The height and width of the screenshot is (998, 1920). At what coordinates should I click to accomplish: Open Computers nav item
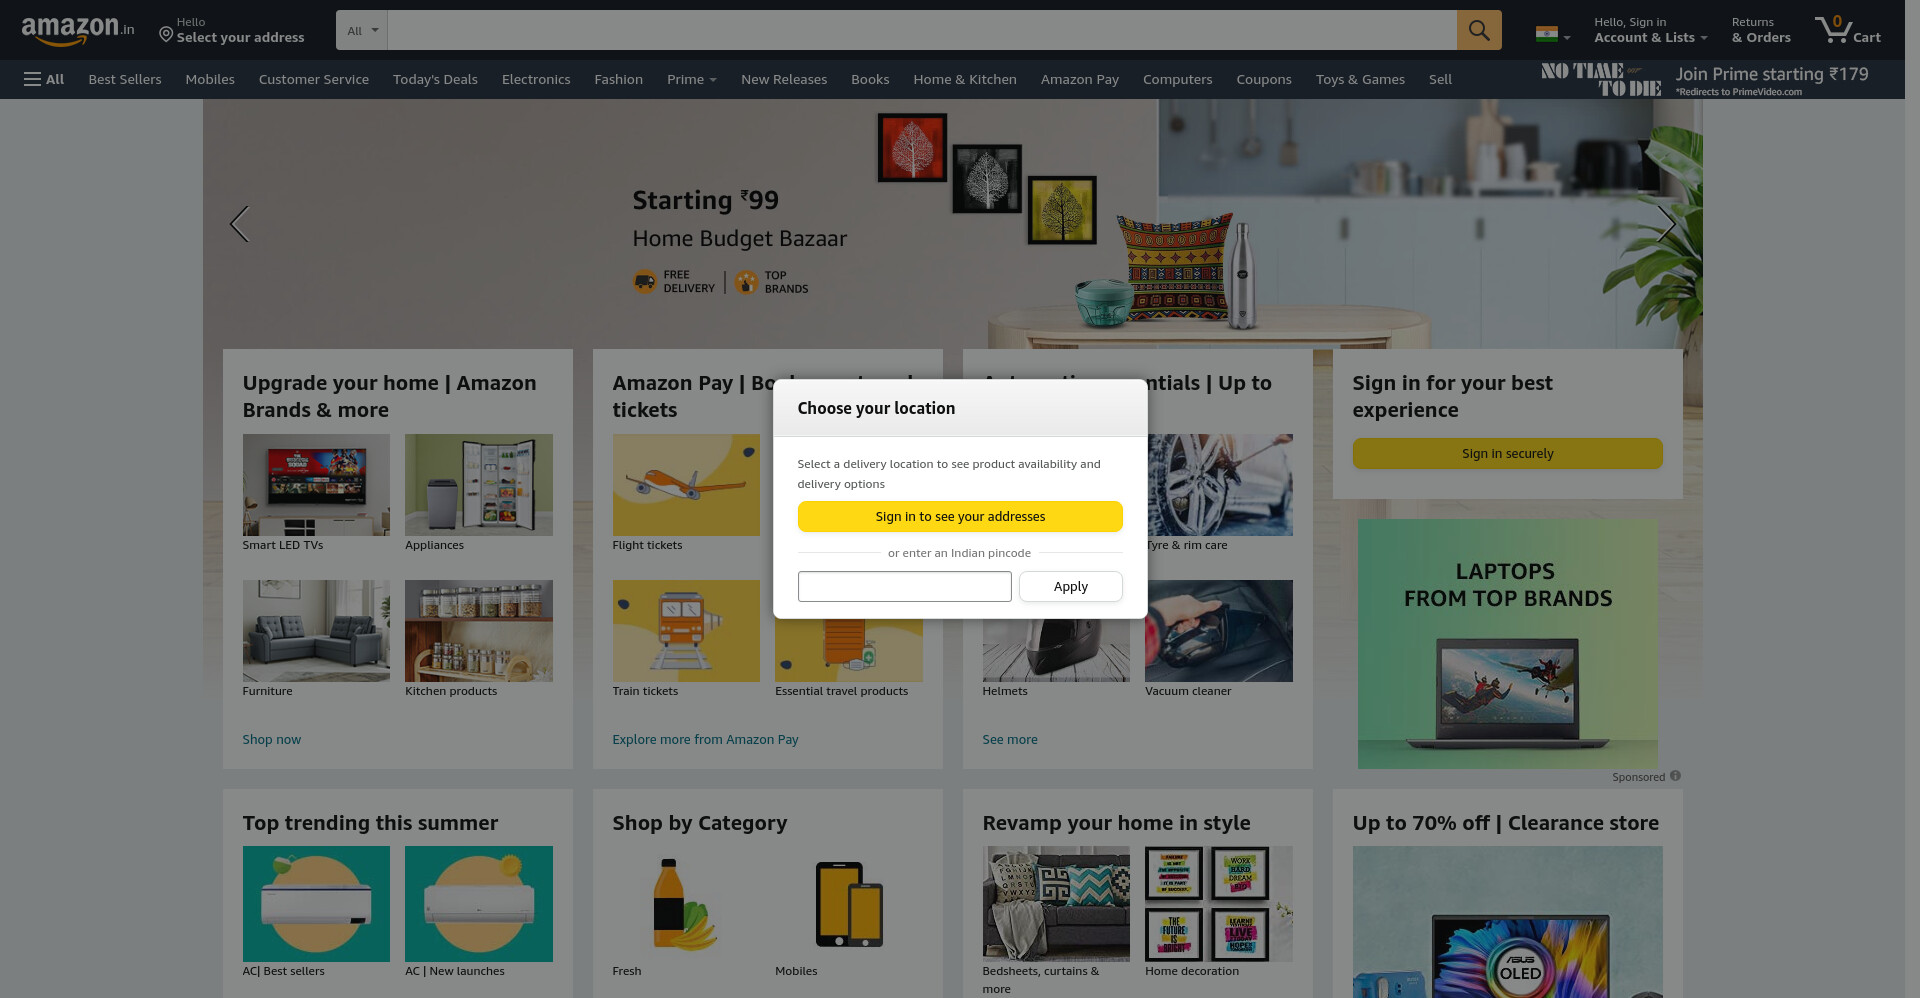[1178, 79]
